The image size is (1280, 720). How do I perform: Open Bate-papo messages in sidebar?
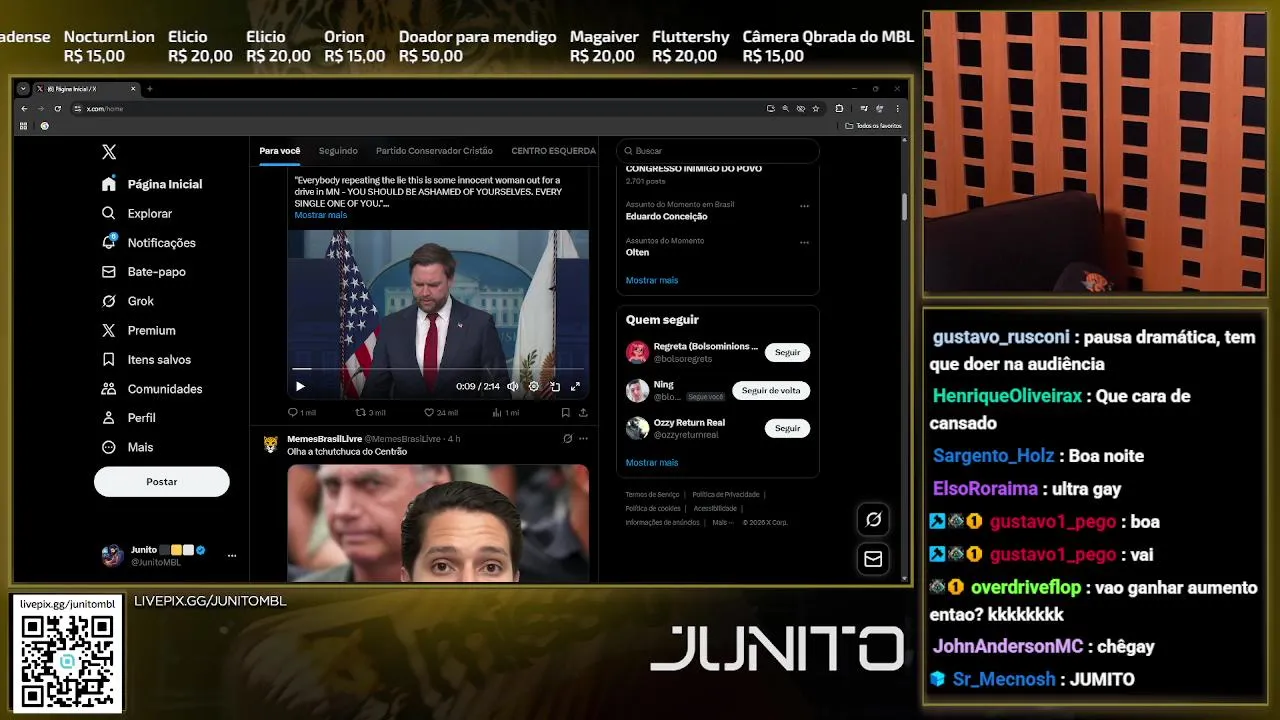(144, 271)
